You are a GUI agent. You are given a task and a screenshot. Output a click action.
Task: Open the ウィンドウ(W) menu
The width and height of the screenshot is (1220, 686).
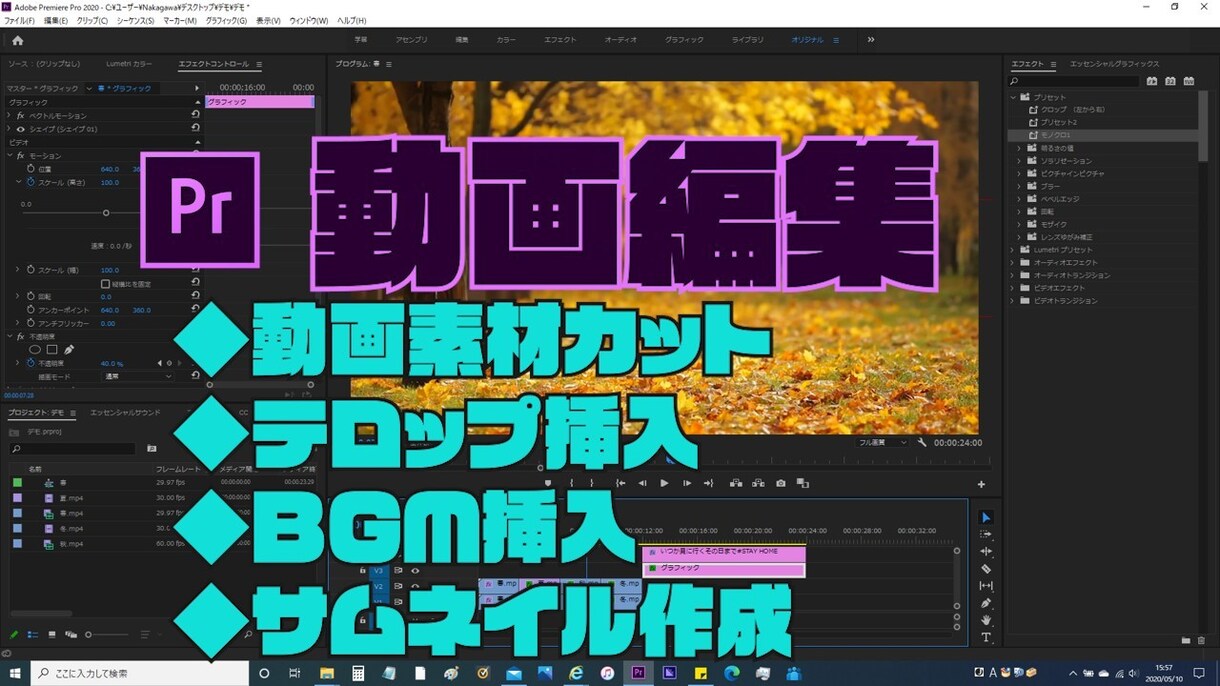pyautogui.click(x=308, y=20)
